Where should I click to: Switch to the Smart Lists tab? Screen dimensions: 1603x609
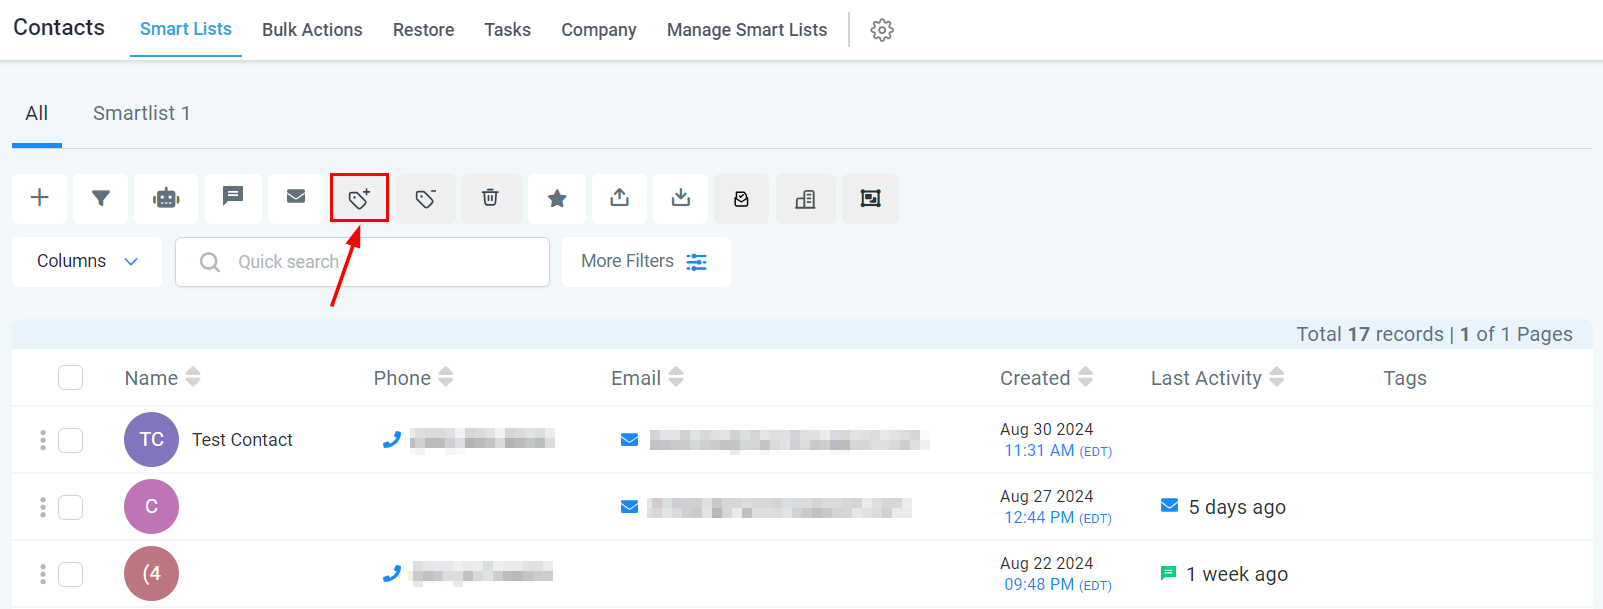click(x=186, y=29)
